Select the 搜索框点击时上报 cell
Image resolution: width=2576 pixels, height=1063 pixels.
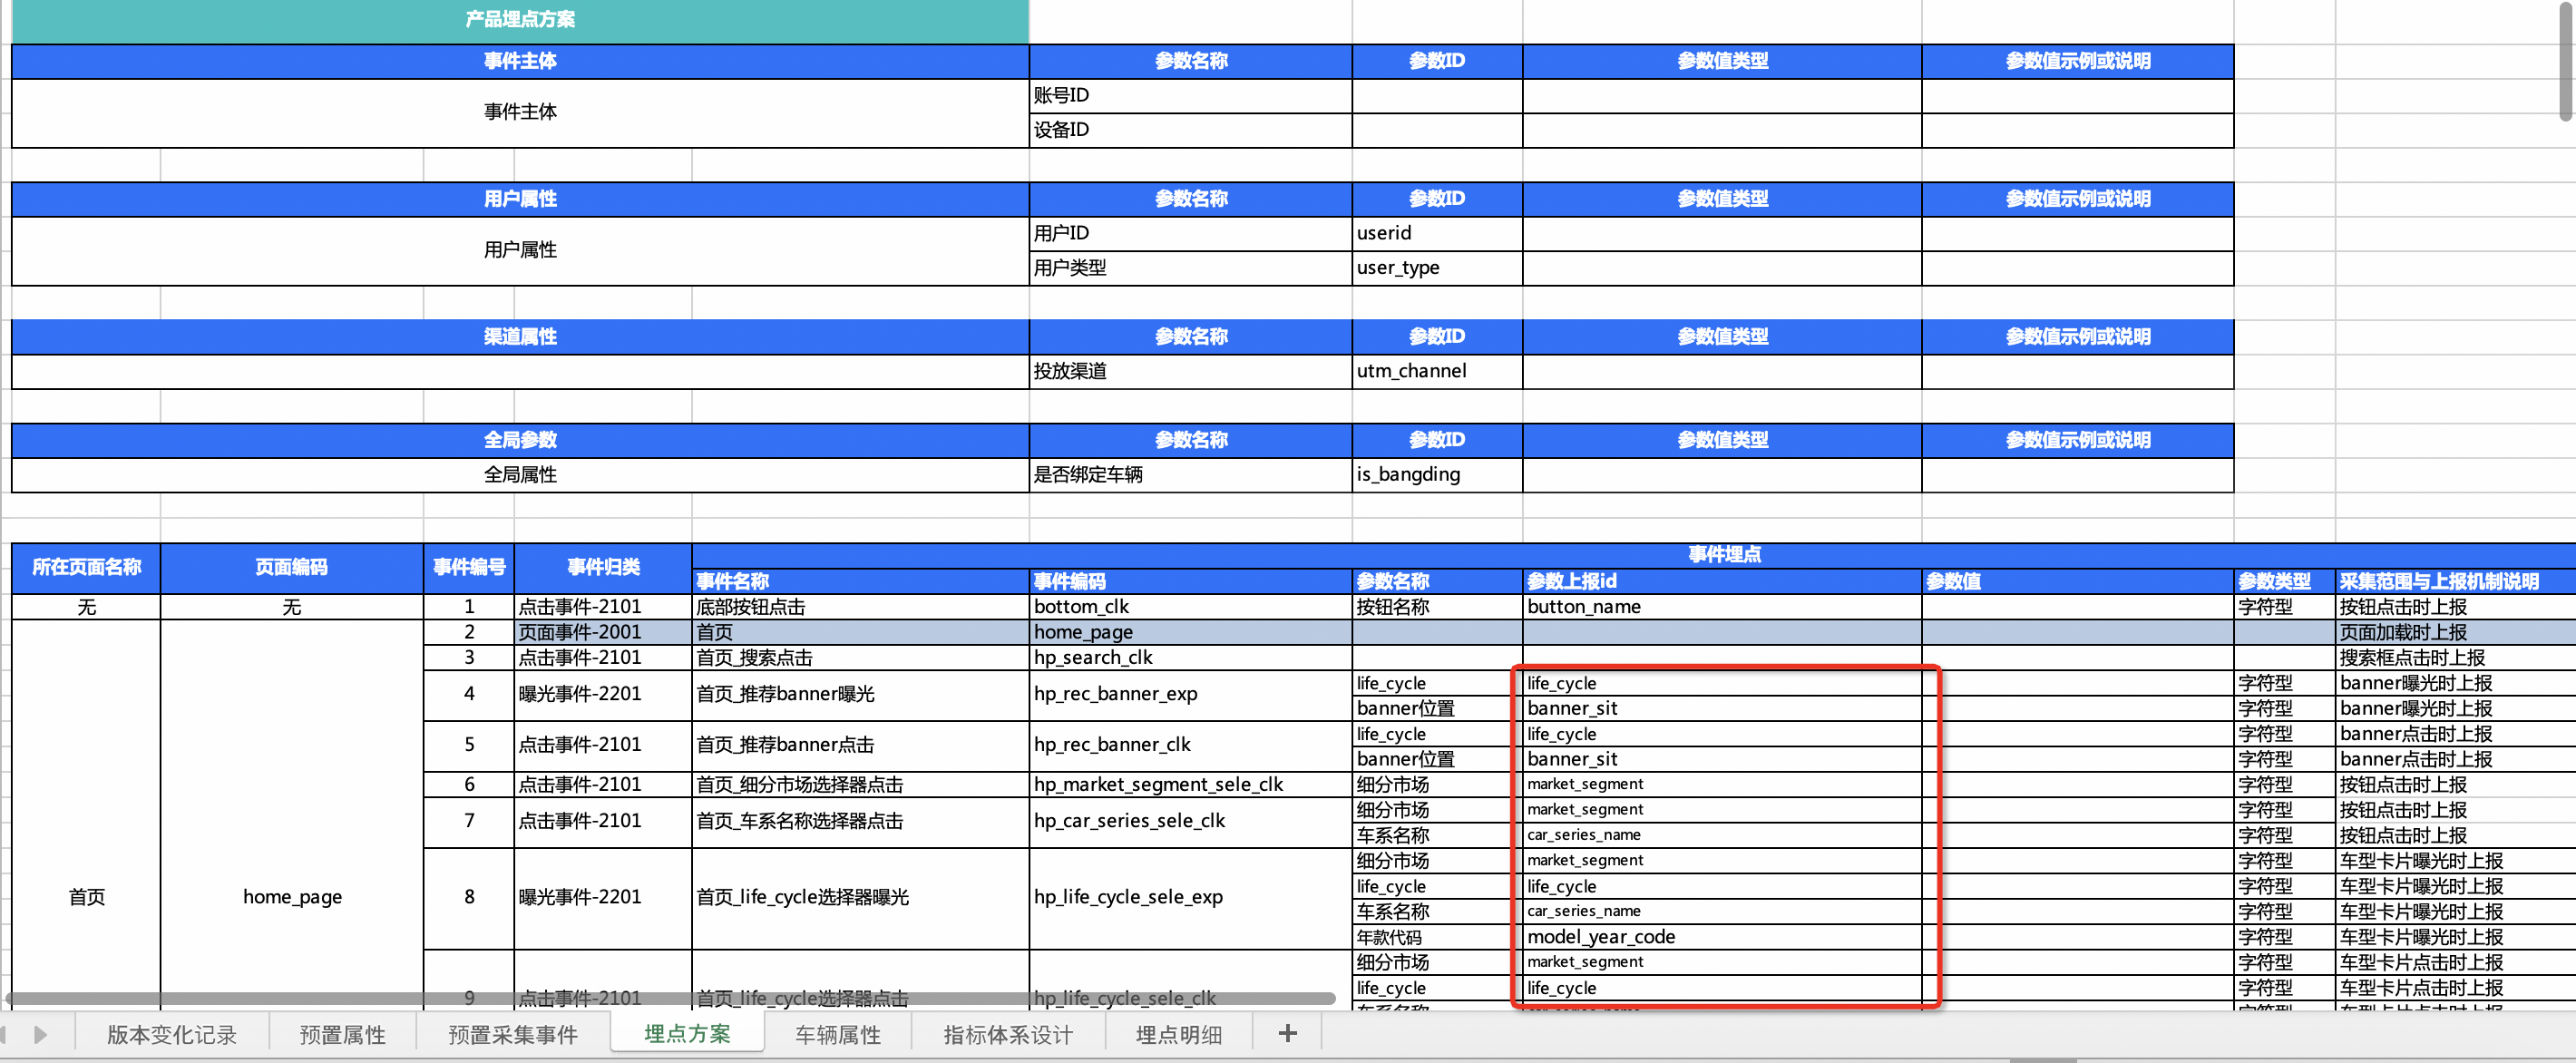tap(2455, 658)
